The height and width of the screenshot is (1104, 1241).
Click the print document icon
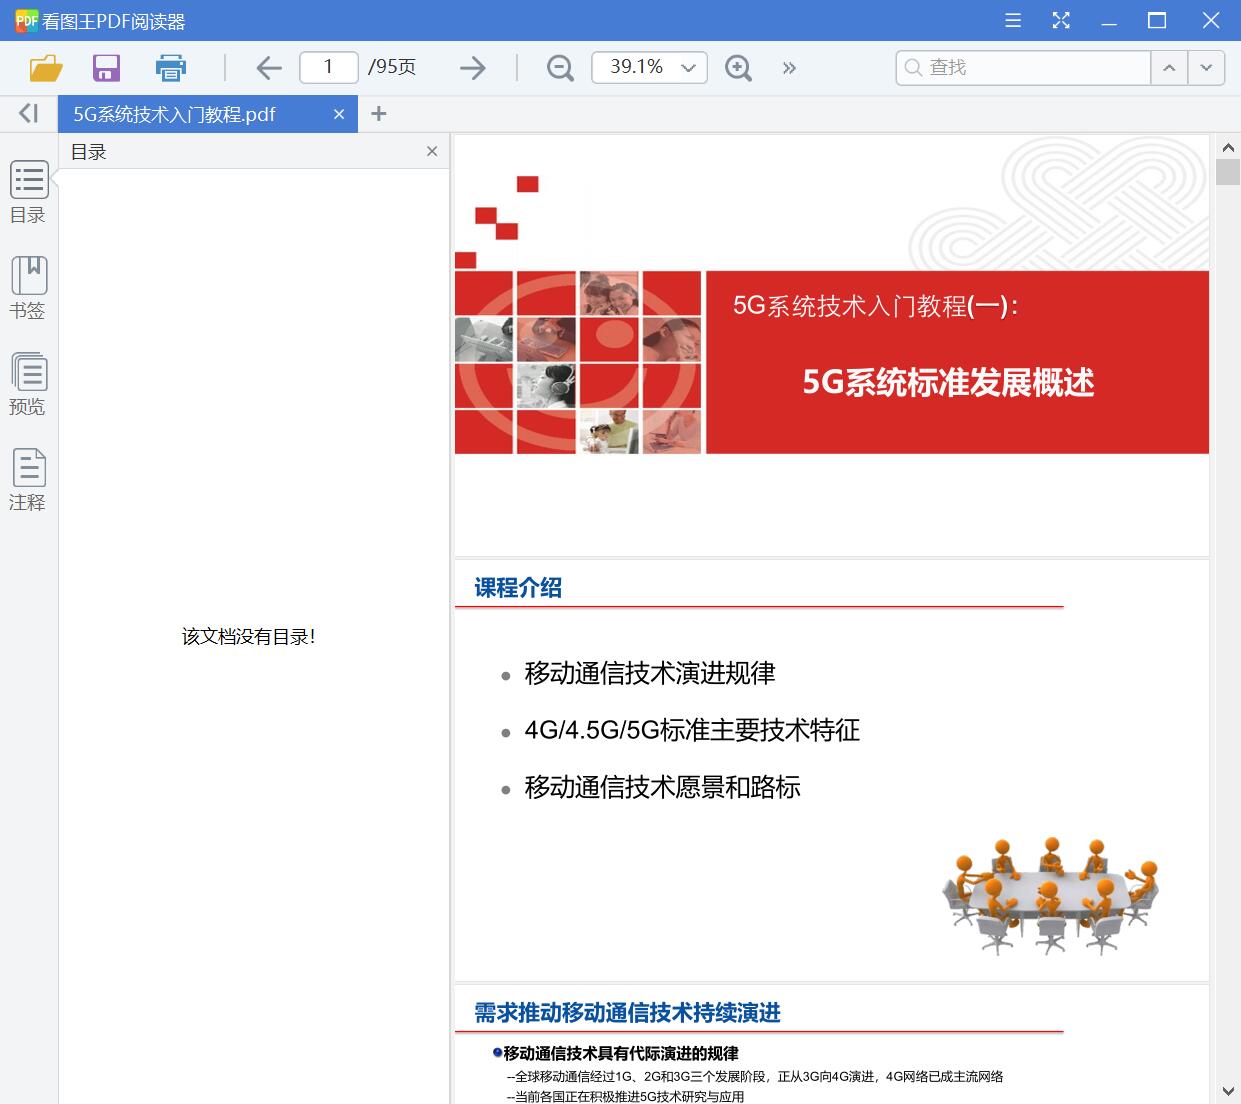tap(170, 67)
